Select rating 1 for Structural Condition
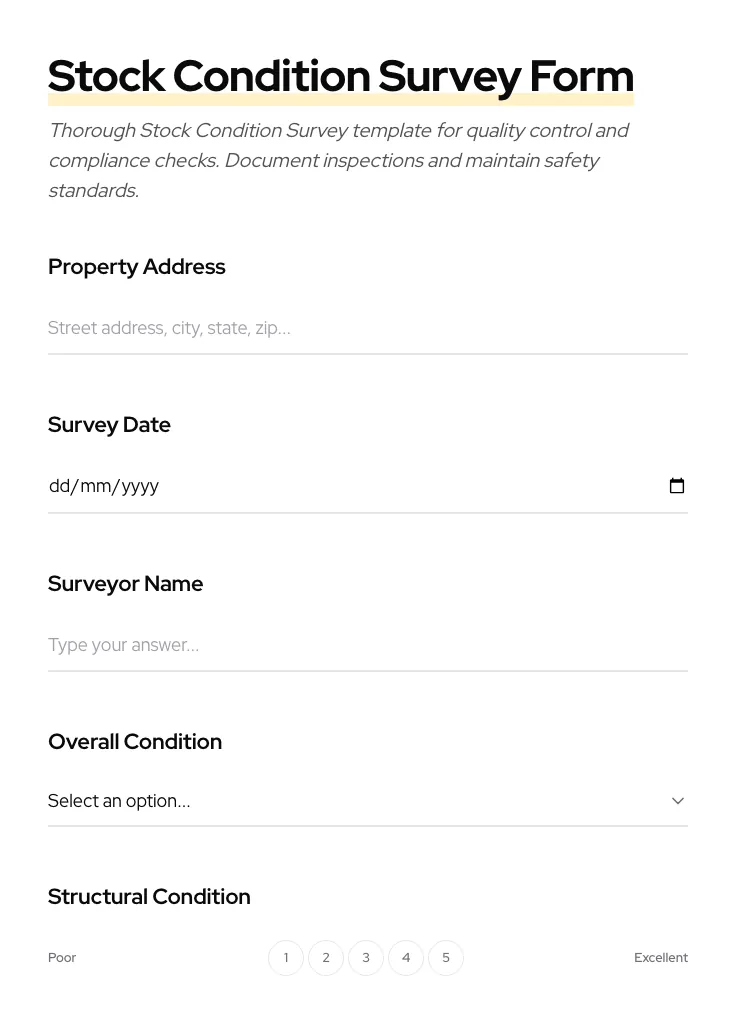 point(286,957)
